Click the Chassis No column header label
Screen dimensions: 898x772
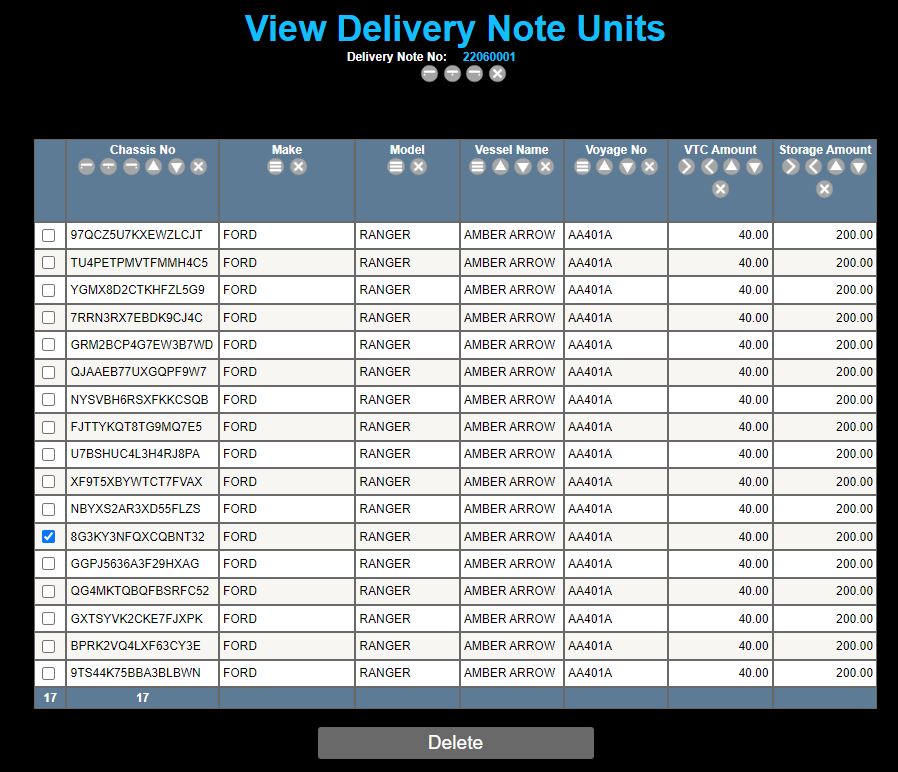(x=143, y=149)
